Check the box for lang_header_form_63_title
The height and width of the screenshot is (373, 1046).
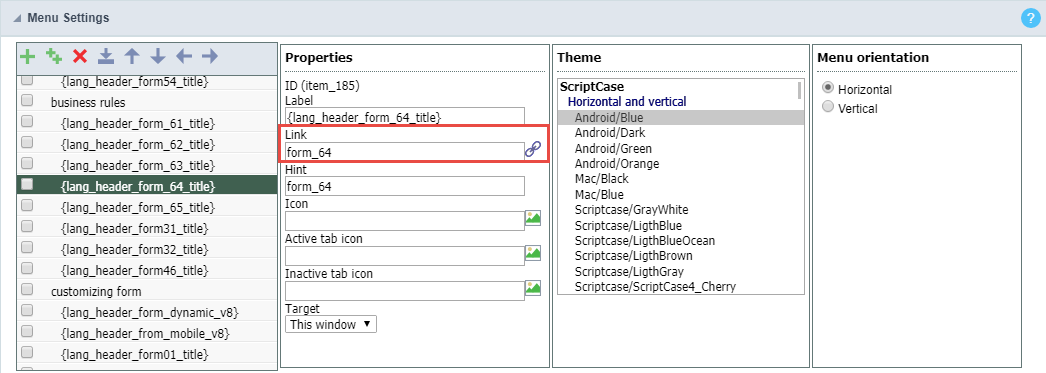pyautogui.click(x=27, y=163)
